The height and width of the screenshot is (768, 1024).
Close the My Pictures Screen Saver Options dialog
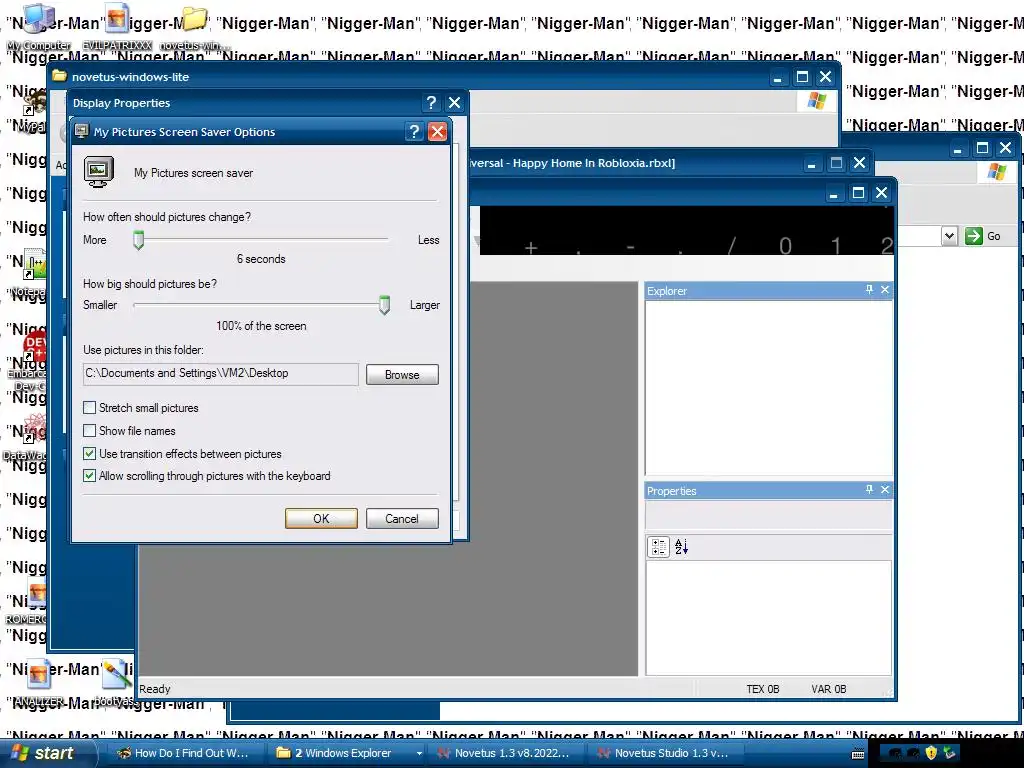[x=438, y=132]
